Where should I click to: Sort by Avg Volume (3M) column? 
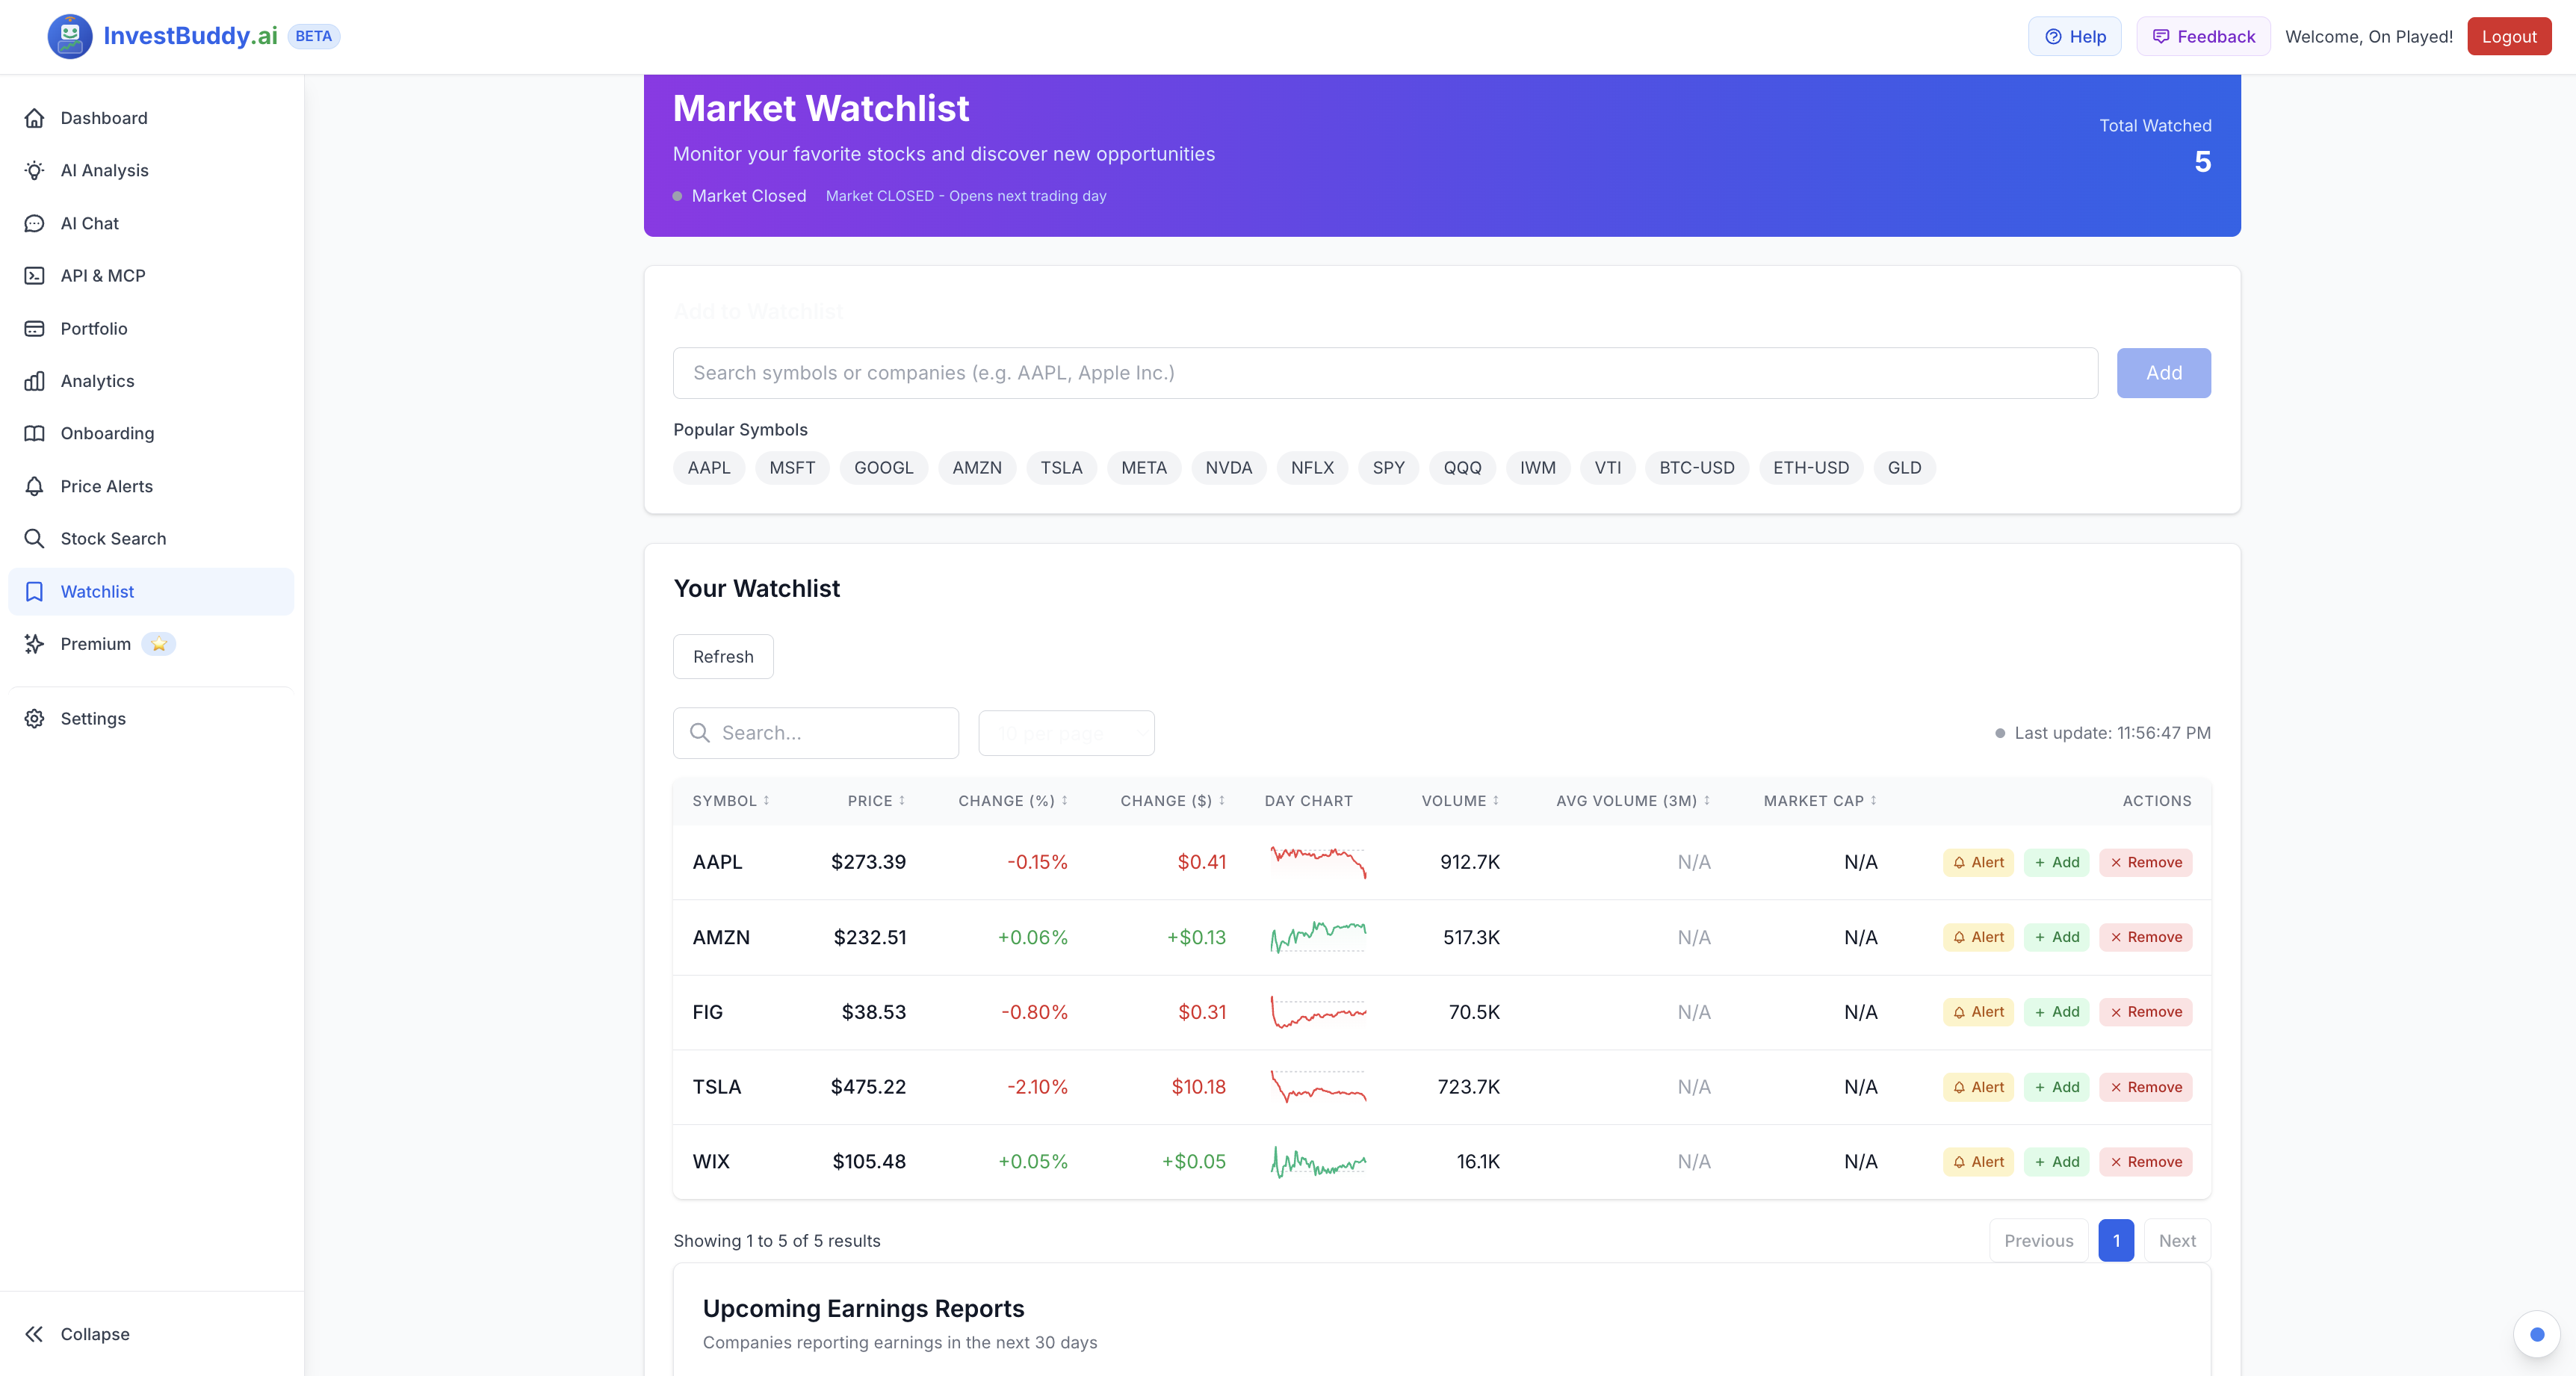(1633, 801)
